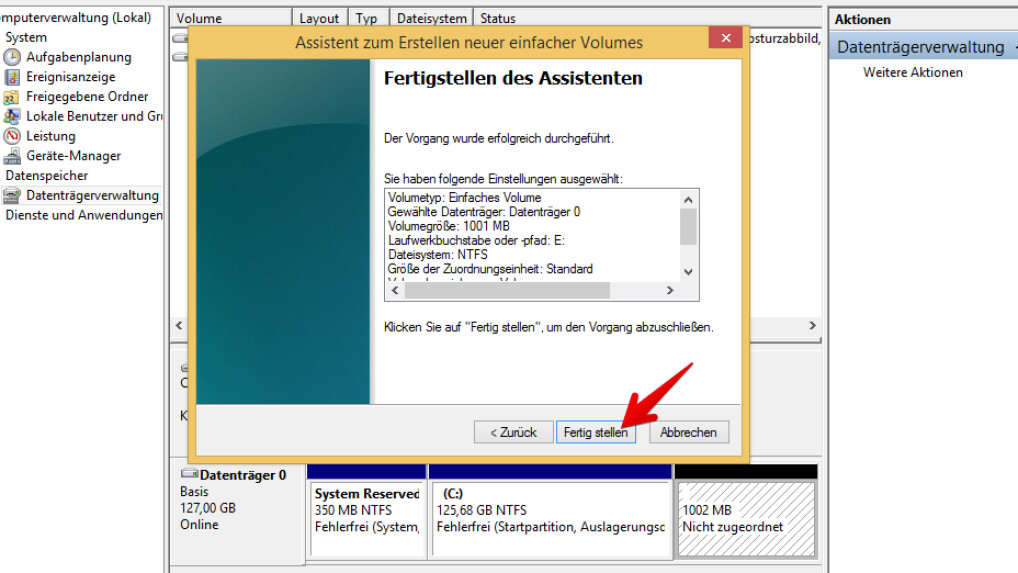Viewport: 1018px width, 573px height.
Task: Select Freigegebene Ordner in the tree
Action: [x=87, y=97]
